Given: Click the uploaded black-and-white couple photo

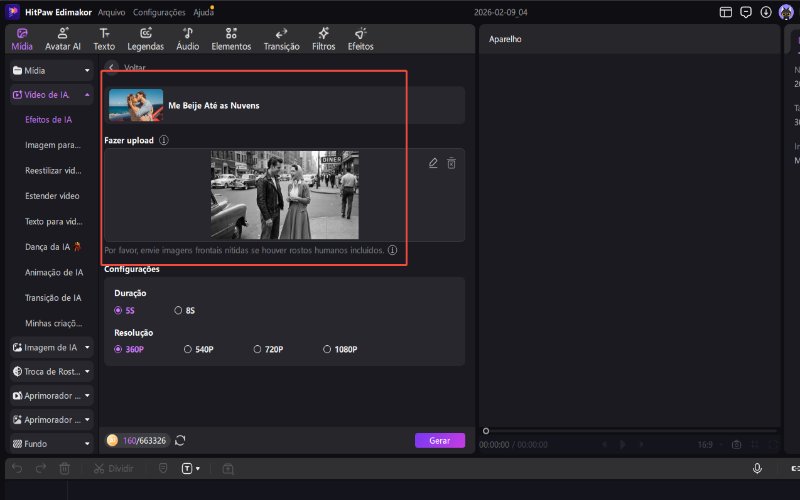Looking at the screenshot, I should pyautogui.click(x=284, y=195).
